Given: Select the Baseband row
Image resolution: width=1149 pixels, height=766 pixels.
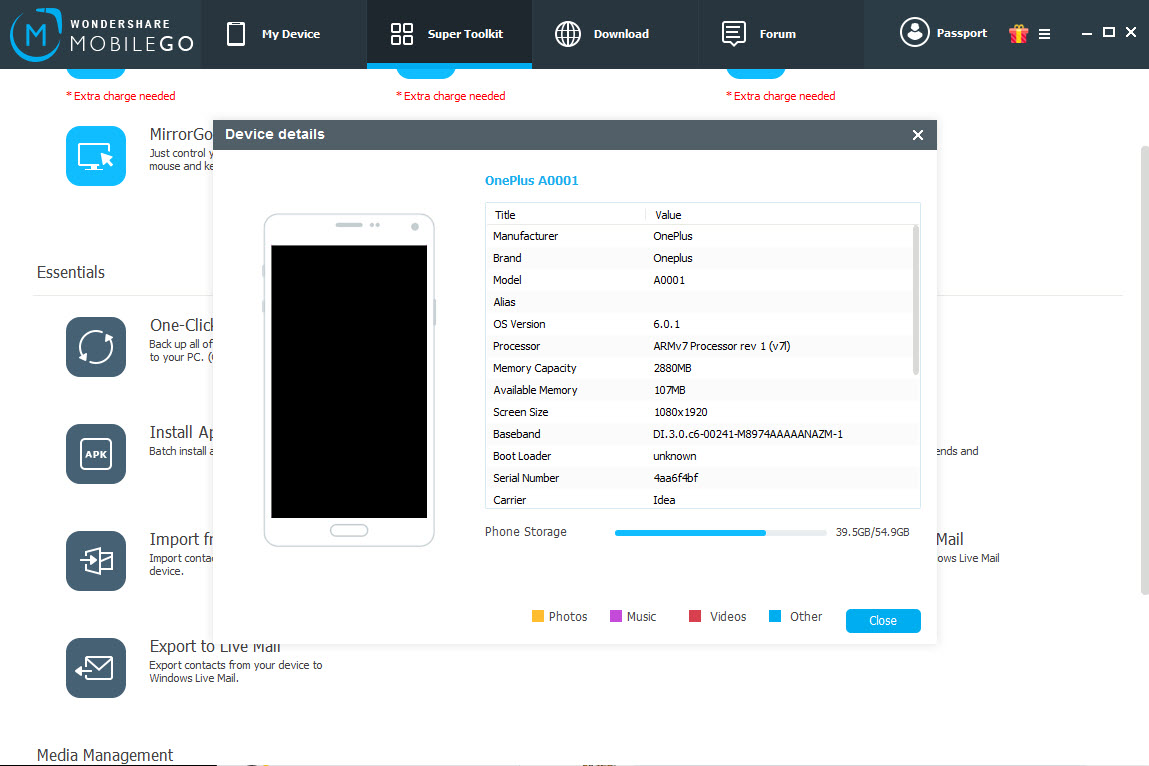Looking at the screenshot, I should coord(700,434).
